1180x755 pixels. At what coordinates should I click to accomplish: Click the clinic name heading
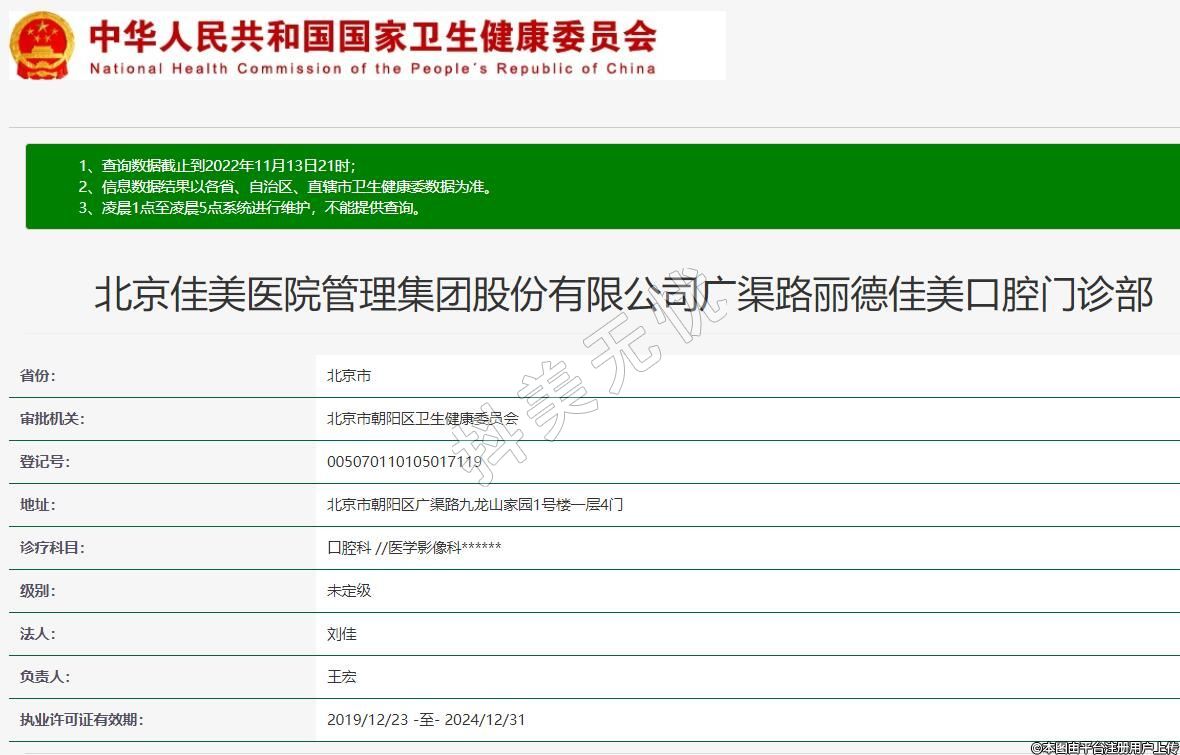[x=623, y=295]
